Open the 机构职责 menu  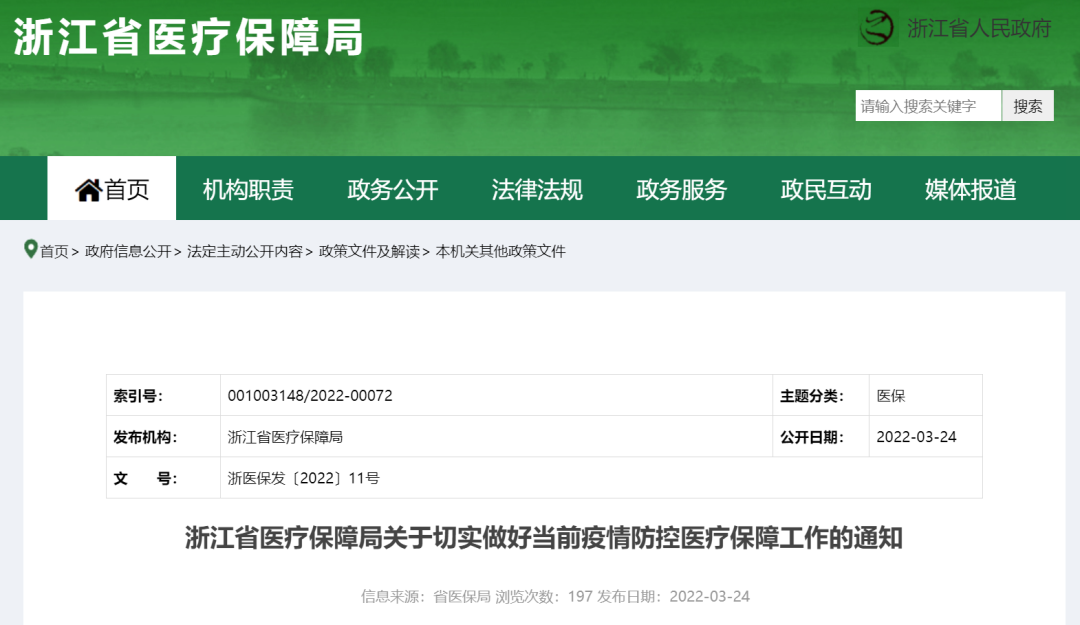click(248, 189)
